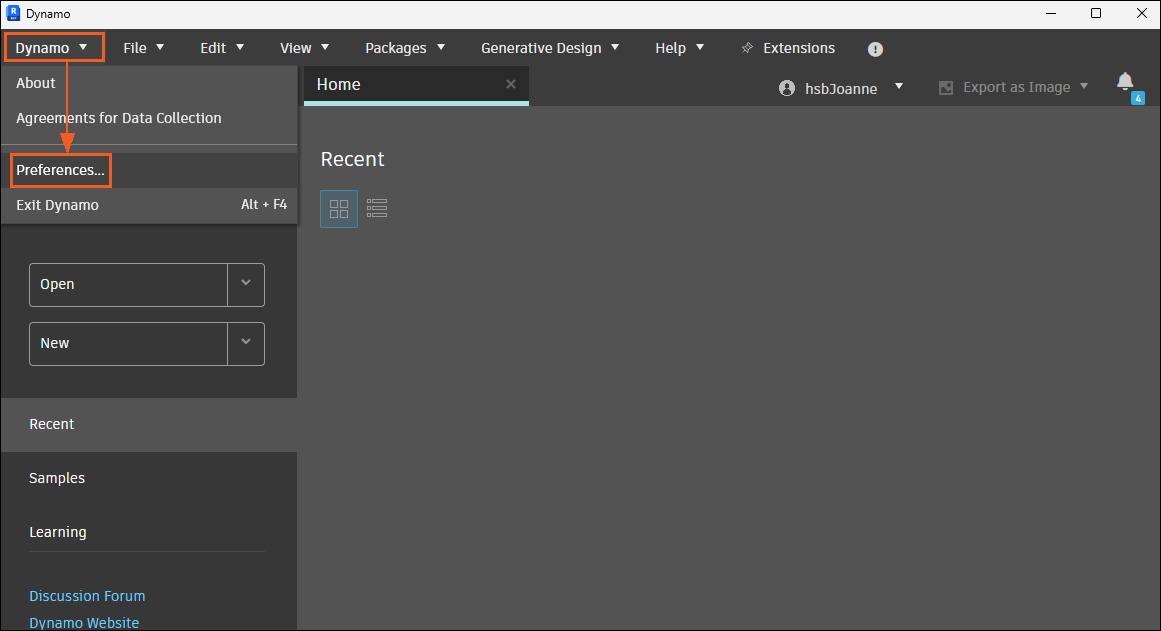Viewport: 1161px width, 631px height.
Task: Open Preferences... from the Dynamo menu
Action: pyautogui.click(x=149, y=170)
